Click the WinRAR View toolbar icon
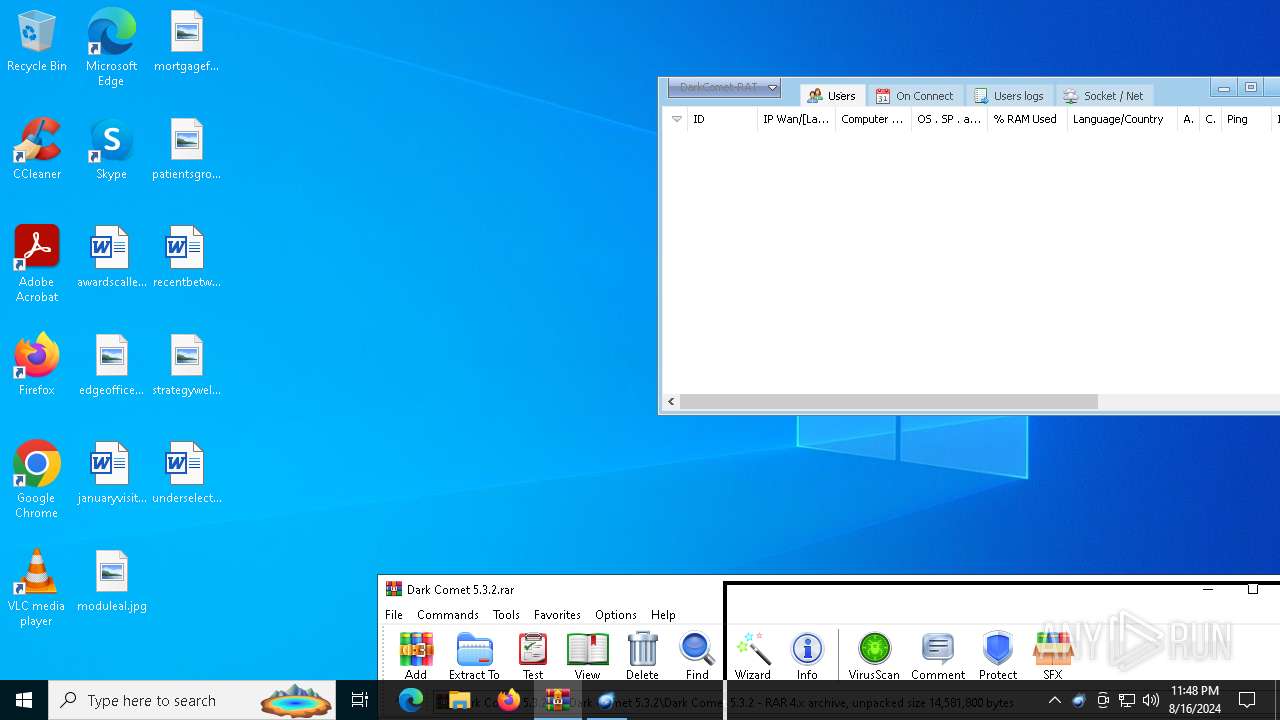Image resolution: width=1280 pixels, height=720 pixels. (588, 655)
